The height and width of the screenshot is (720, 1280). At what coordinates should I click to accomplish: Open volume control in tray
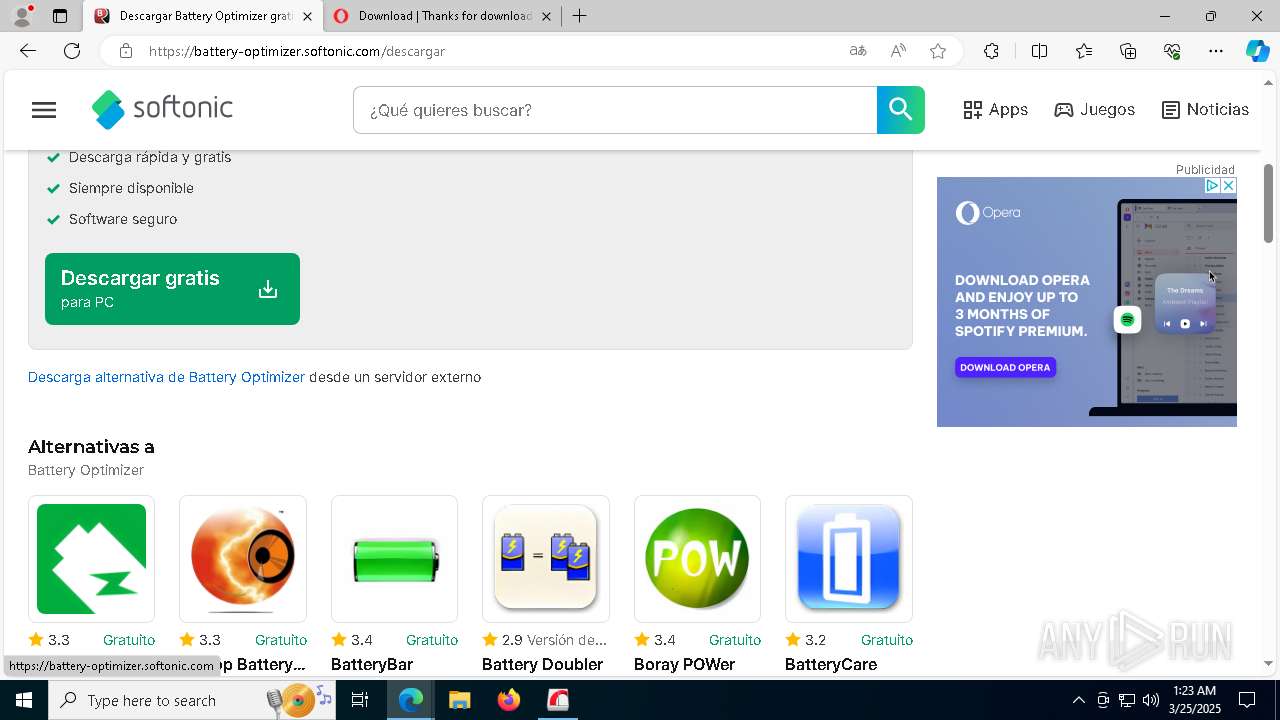(x=1151, y=700)
